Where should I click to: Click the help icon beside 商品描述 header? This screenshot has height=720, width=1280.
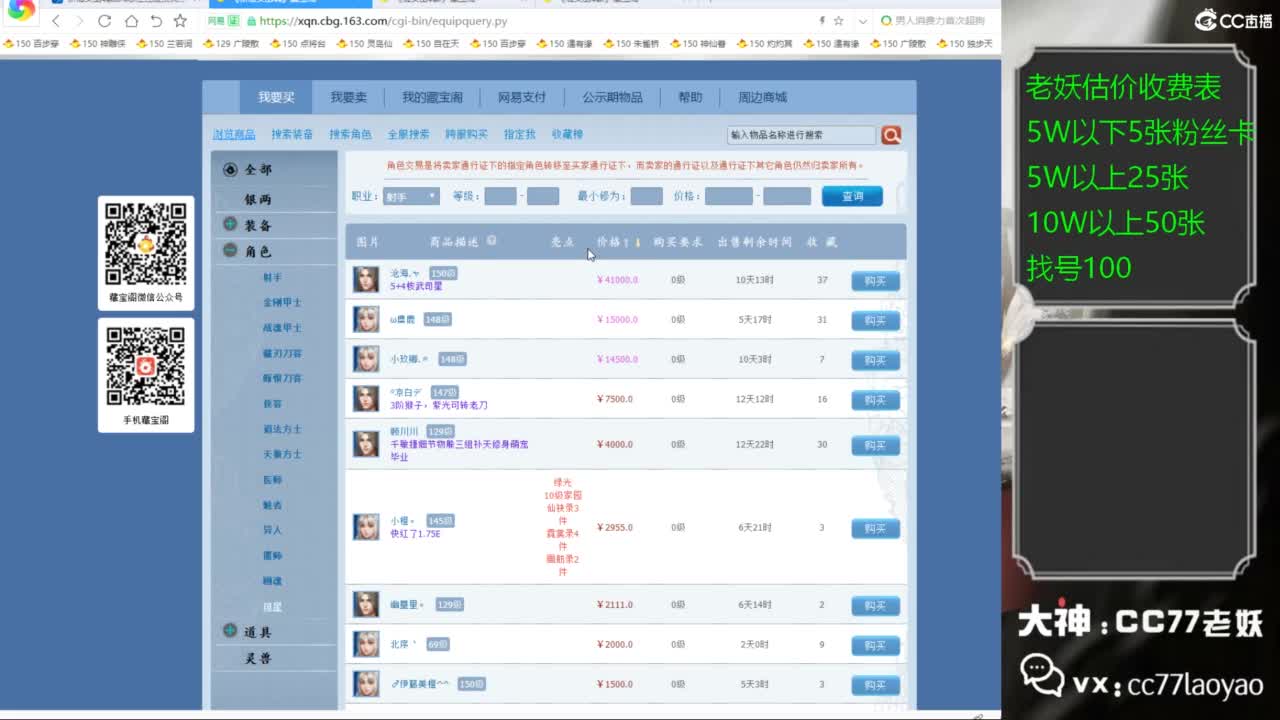click(x=492, y=241)
